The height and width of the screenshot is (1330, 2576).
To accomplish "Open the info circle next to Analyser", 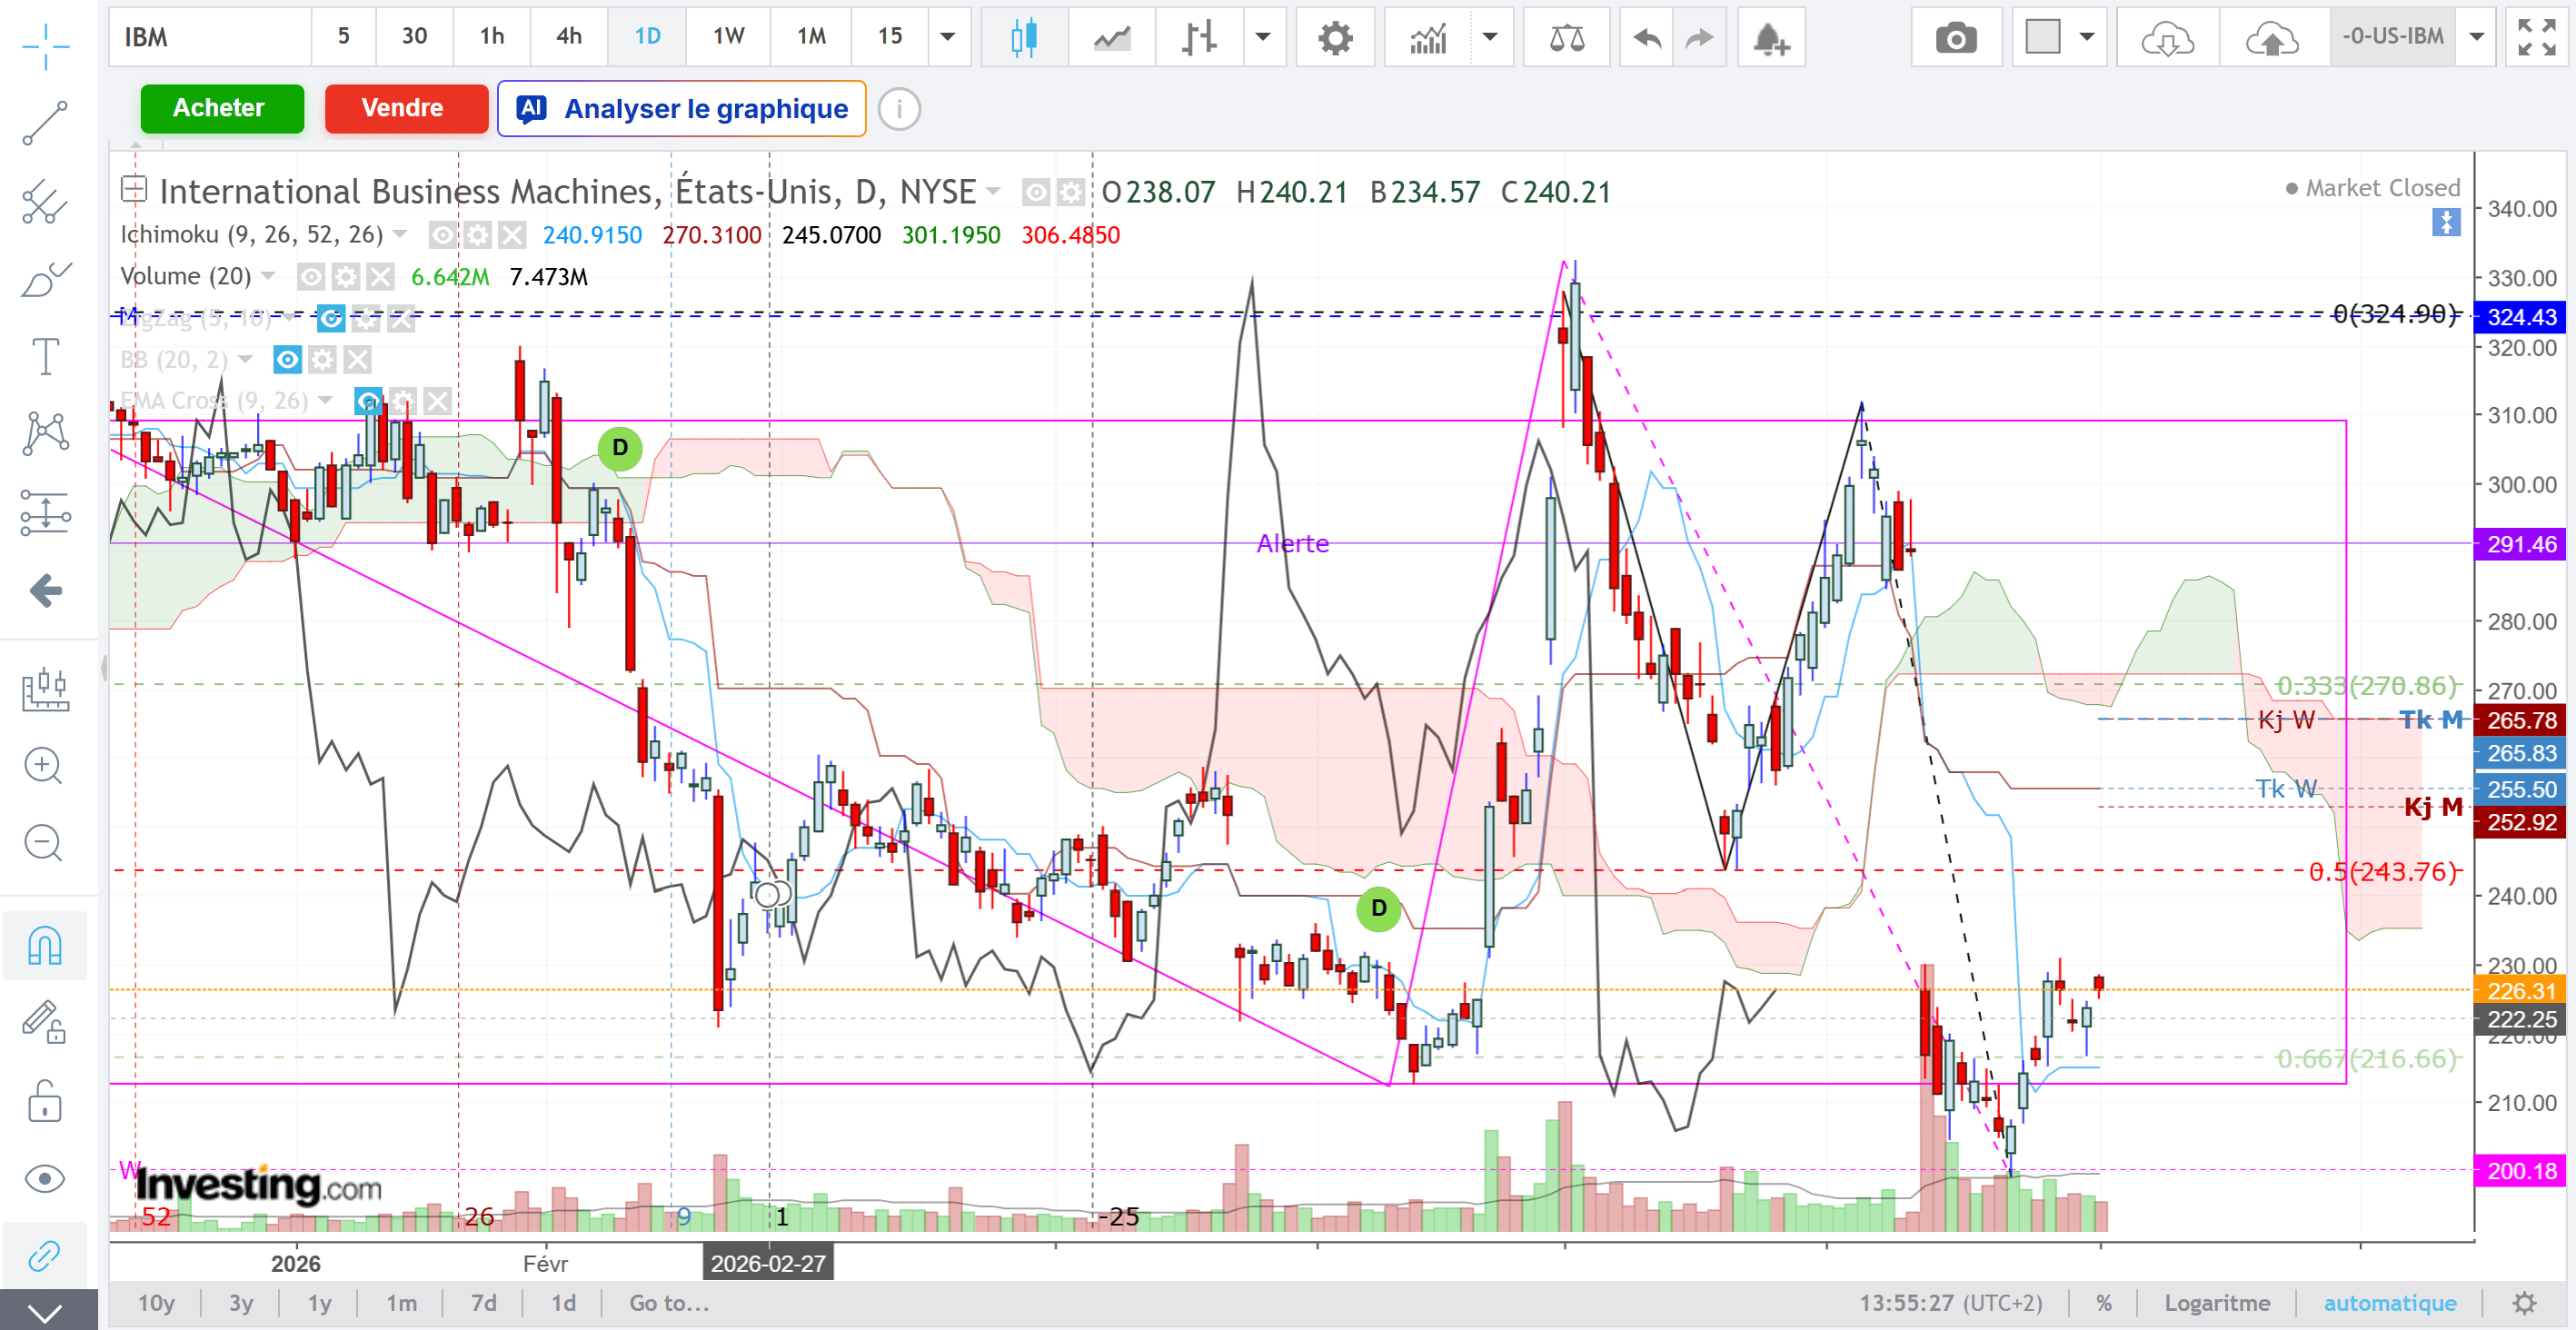I will (x=899, y=109).
